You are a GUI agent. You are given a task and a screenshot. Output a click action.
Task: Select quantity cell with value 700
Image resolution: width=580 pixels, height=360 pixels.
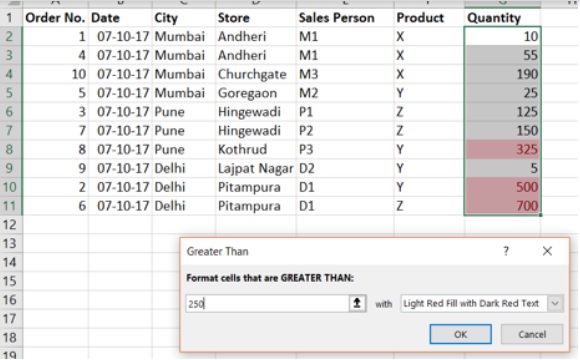point(502,206)
